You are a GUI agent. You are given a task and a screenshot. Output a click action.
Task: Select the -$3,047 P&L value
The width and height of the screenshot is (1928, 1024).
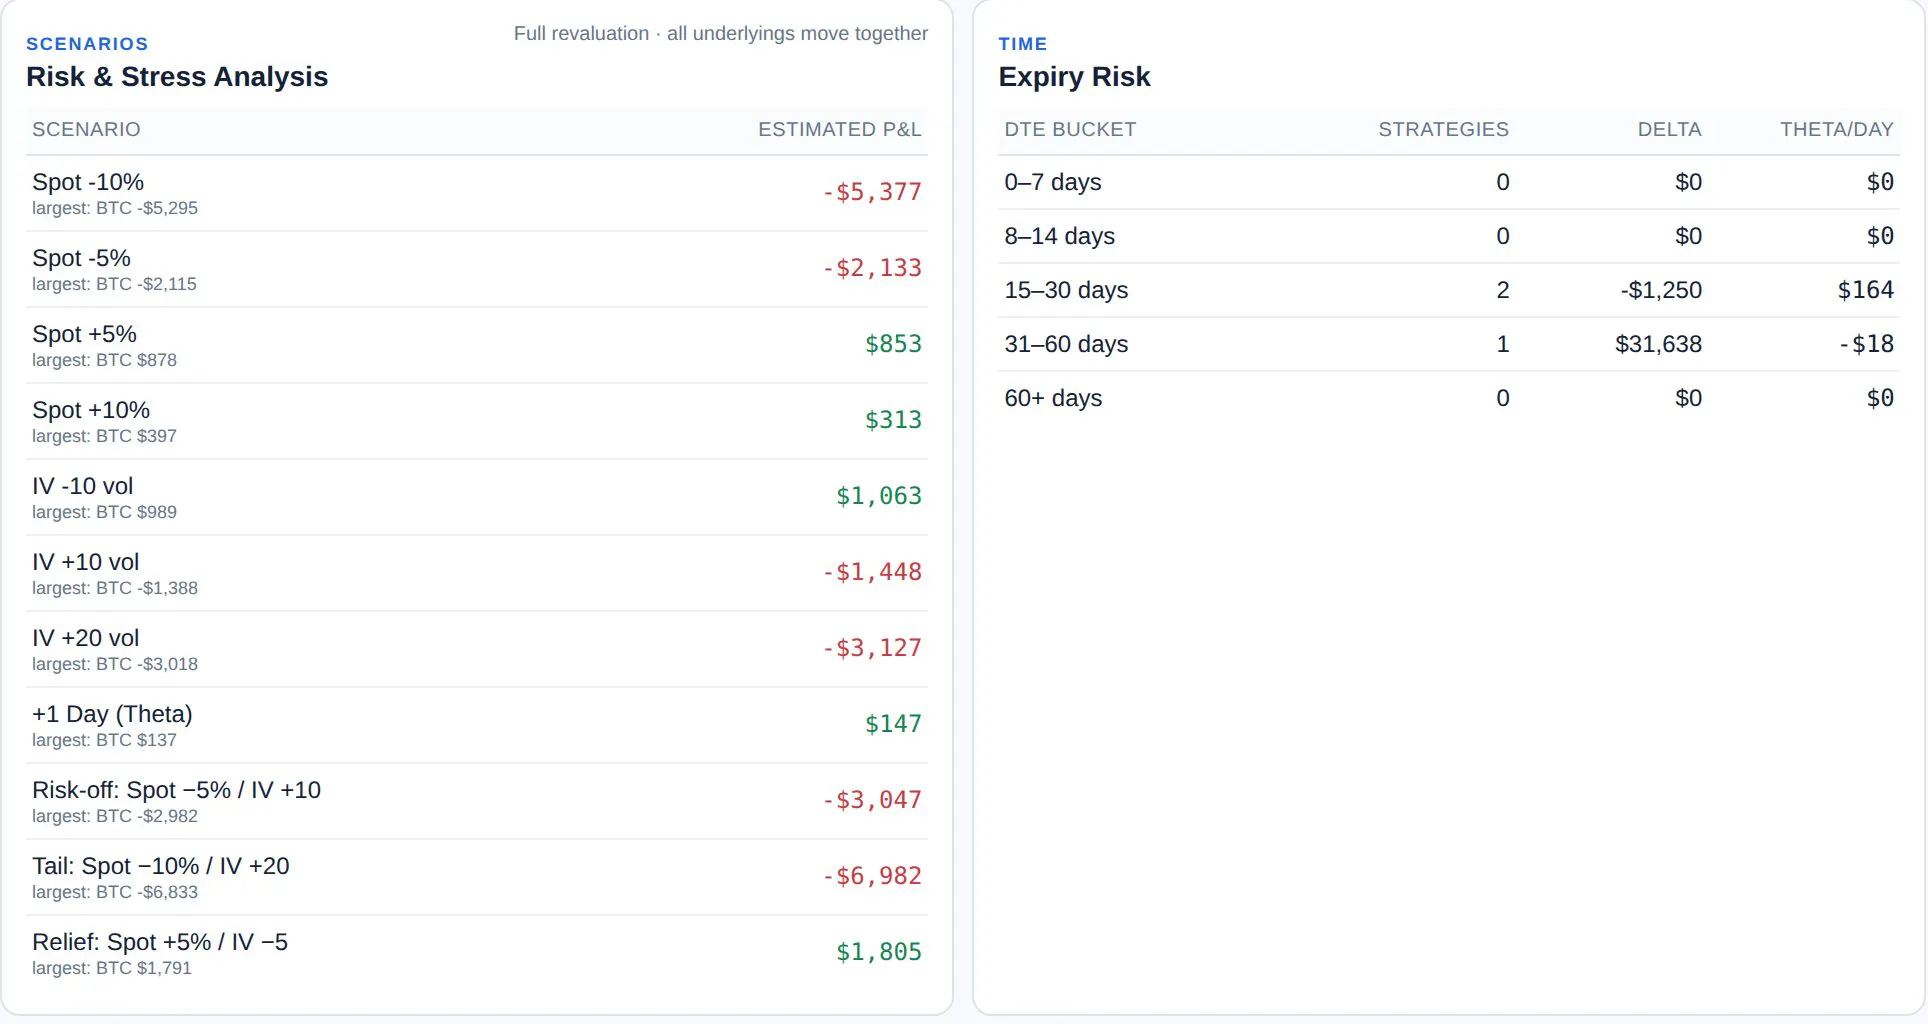click(x=871, y=800)
